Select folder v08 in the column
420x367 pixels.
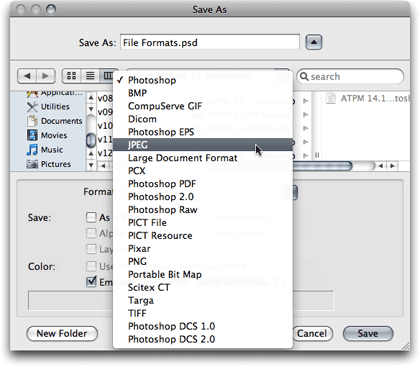pos(105,98)
